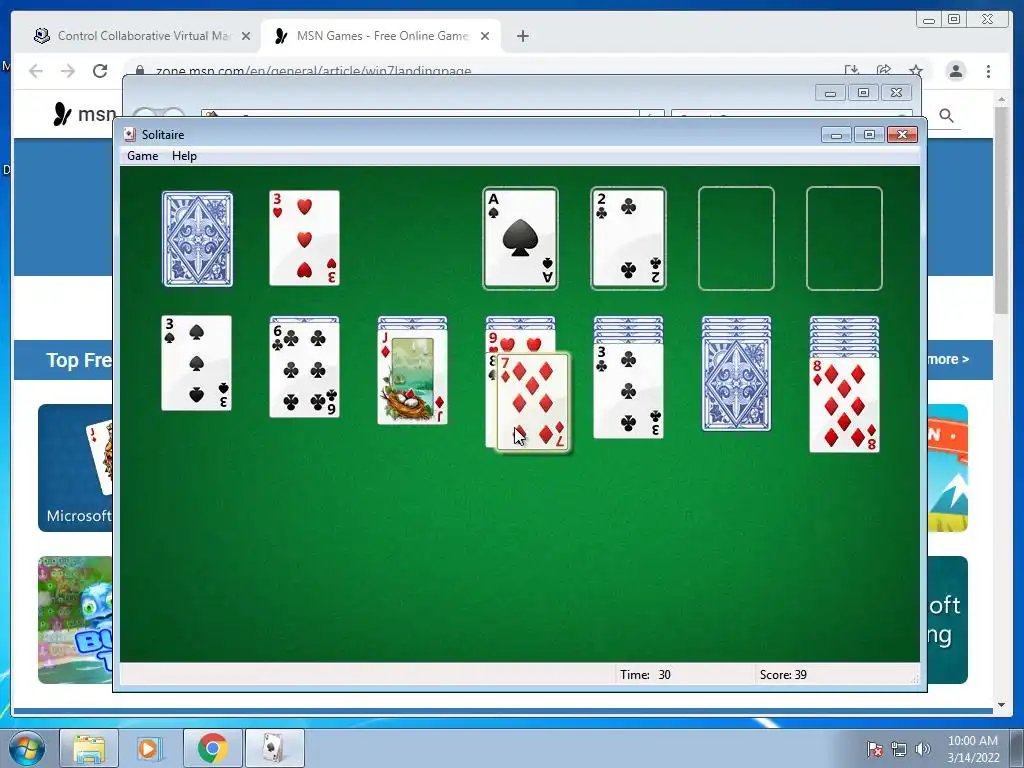Go forward in Chrome browser
The image size is (1024, 768).
(x=68, y=71)
